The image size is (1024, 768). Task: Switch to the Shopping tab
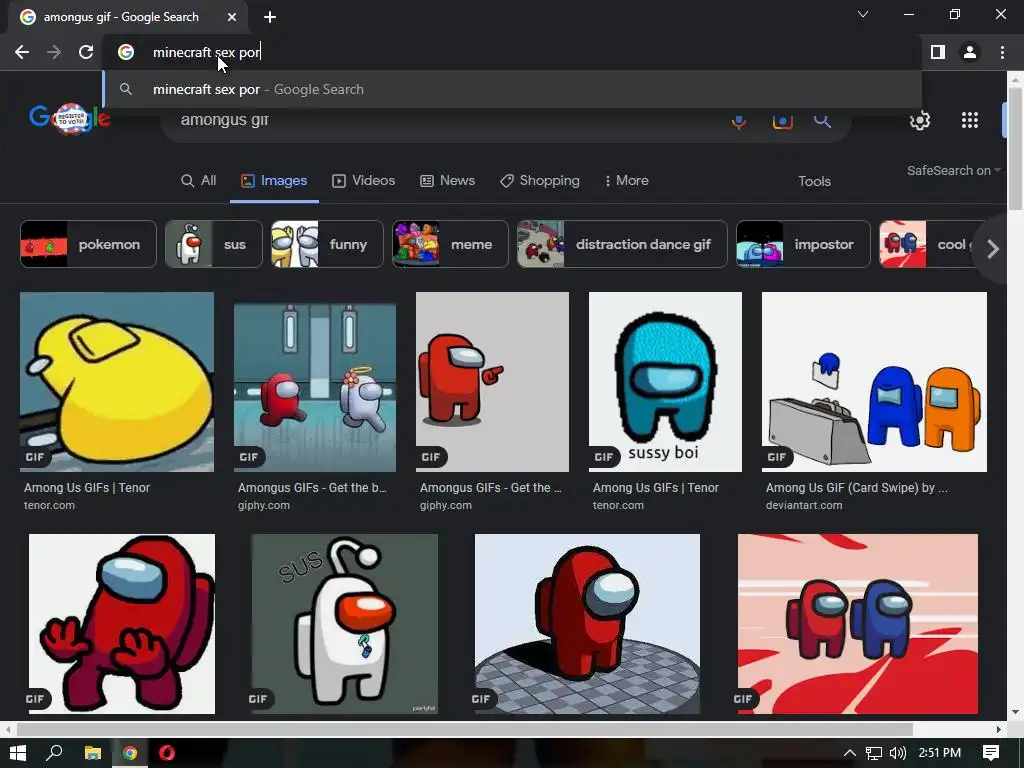pos(539,181)
